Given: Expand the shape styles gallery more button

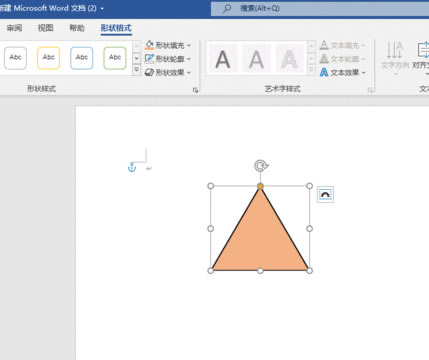Looking at the screenshot, I should pyautogui.click(x=137, y=70).
